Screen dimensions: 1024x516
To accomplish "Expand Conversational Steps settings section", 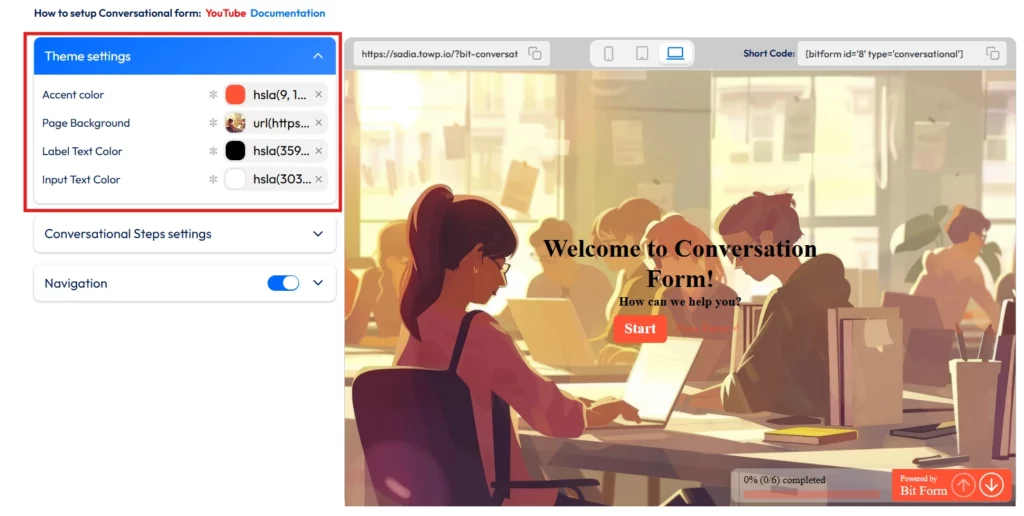I will coord(318,234).
